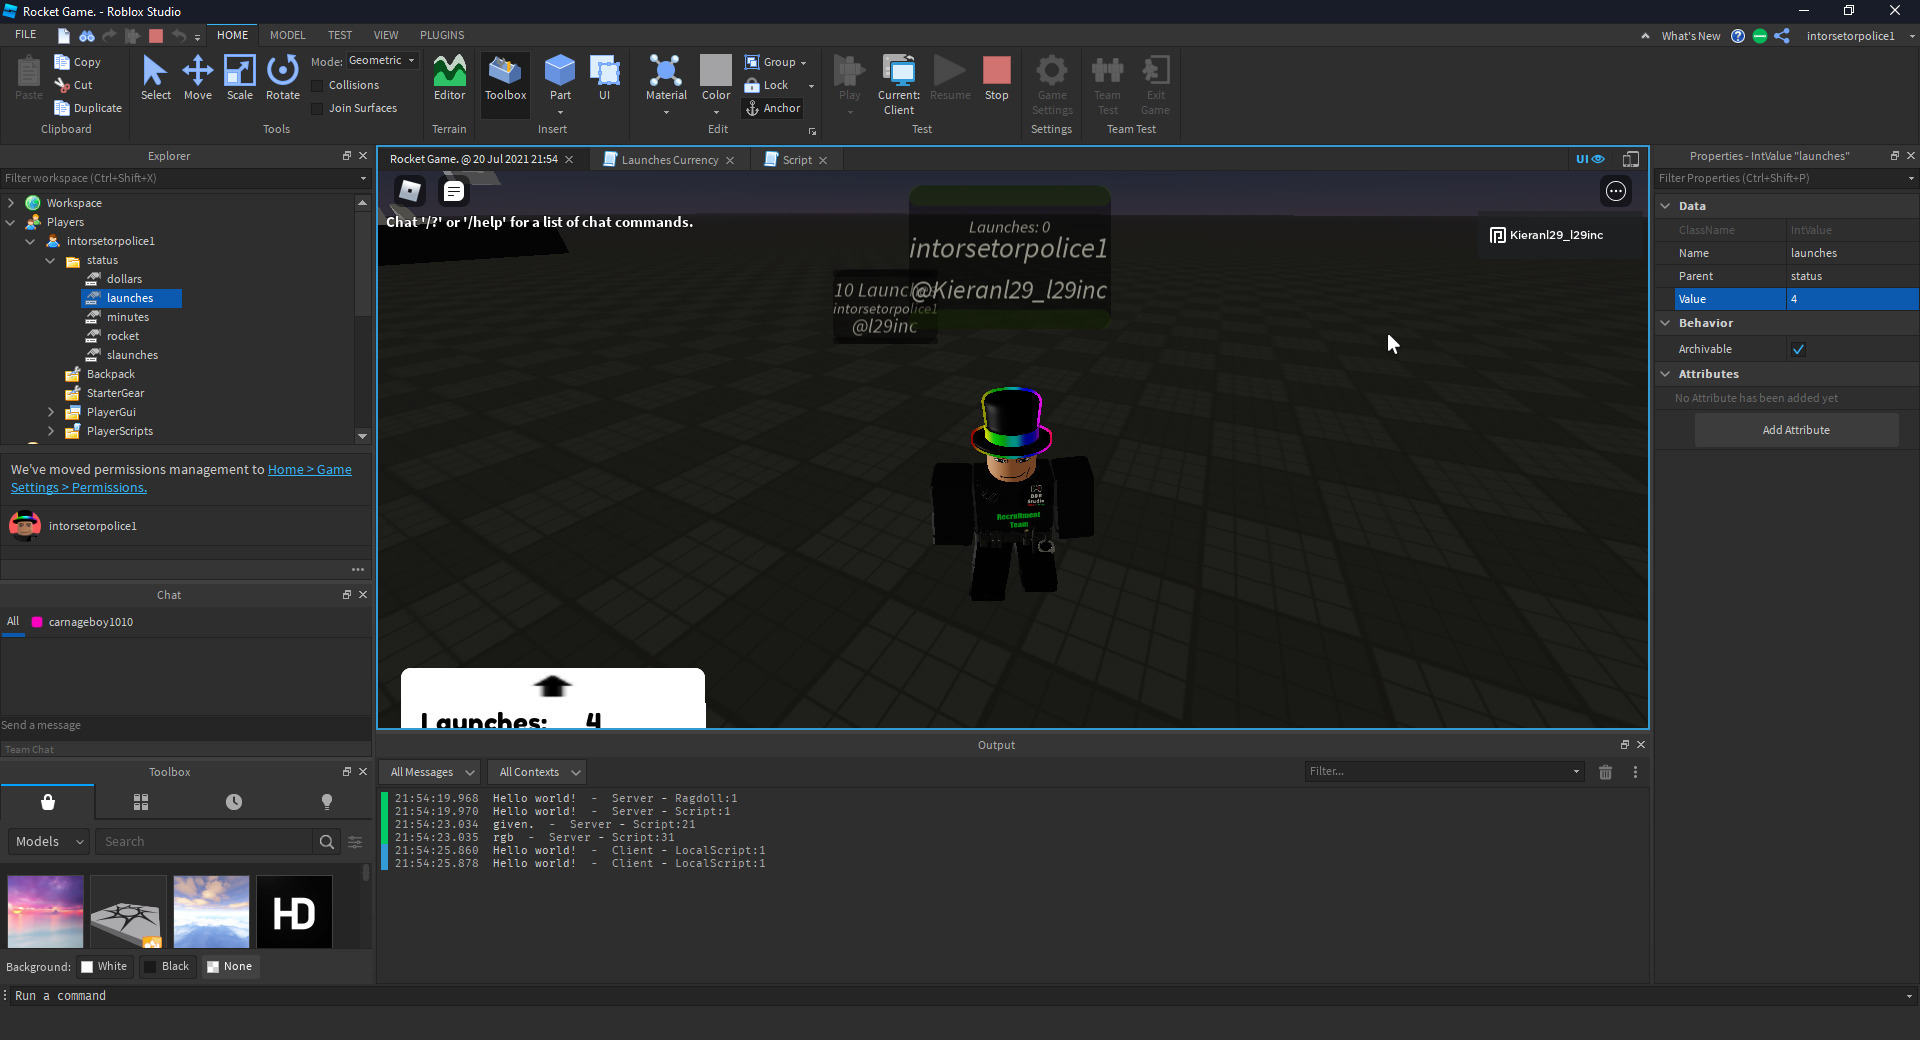Toggle the Collisions checkbox
Image resolution: width=1920 pixels, height=1040 pixels.
coord(318,86)
